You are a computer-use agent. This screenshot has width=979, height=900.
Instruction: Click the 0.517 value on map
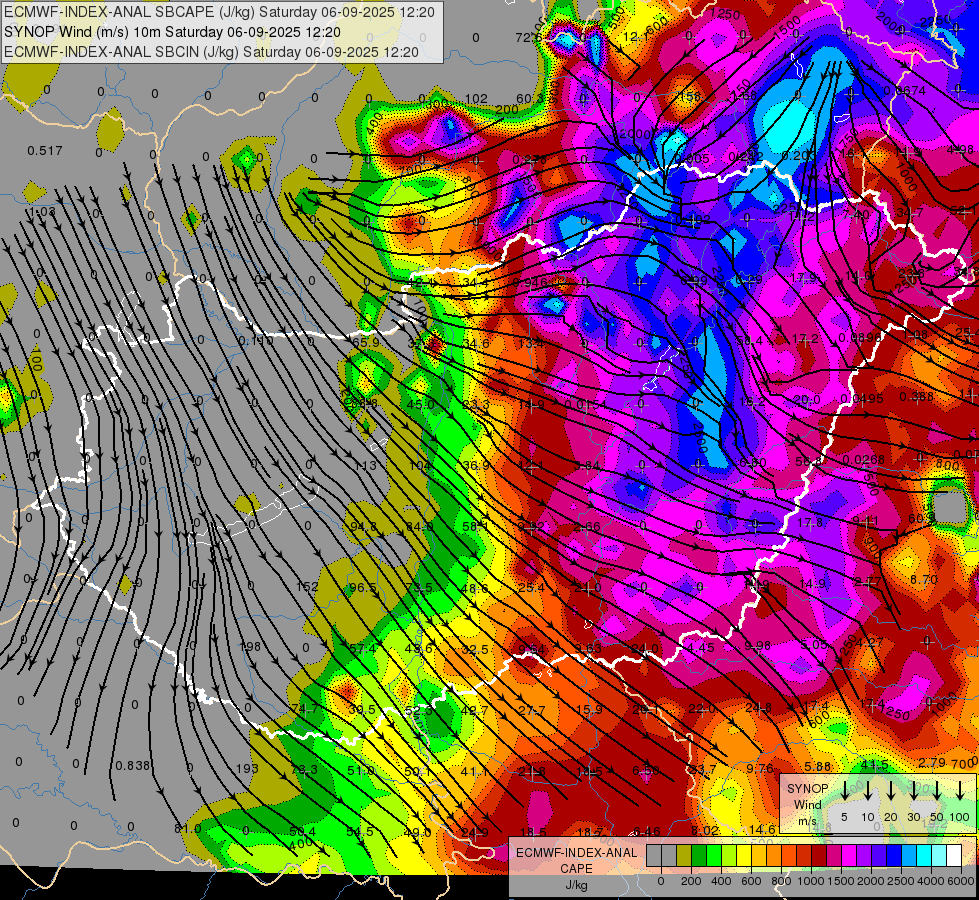45,151
